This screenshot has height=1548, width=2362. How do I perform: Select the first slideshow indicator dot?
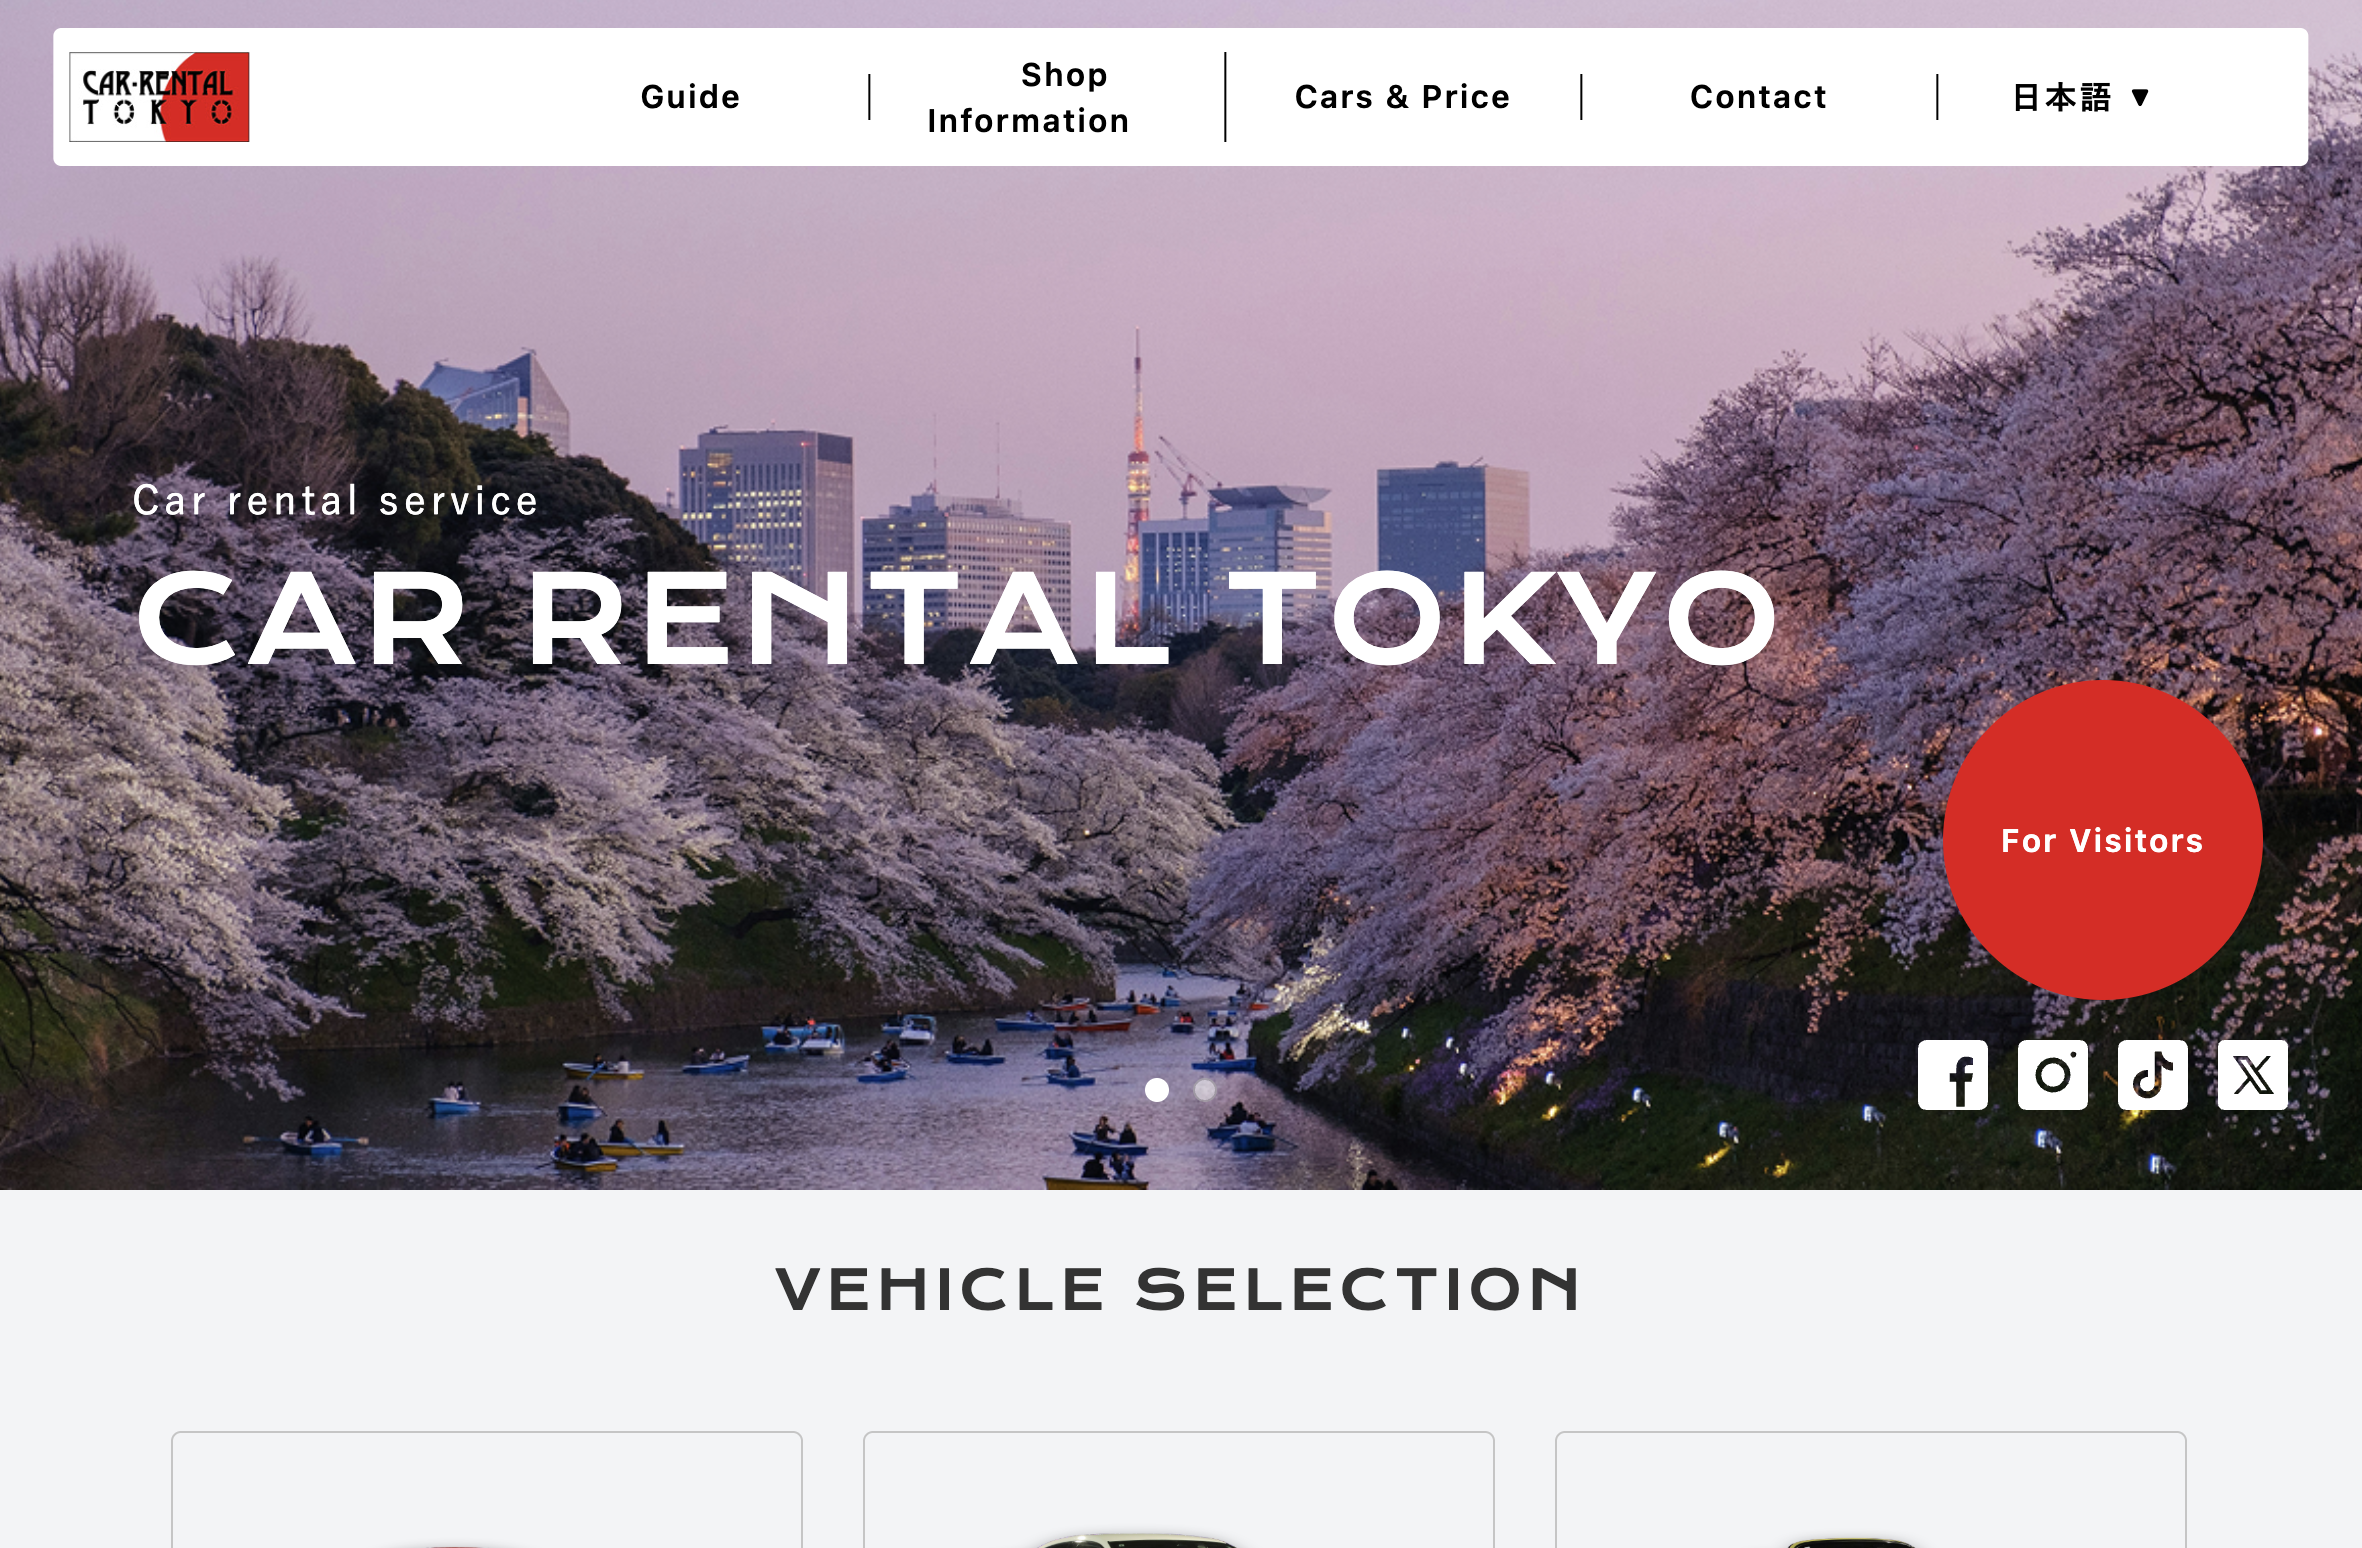[1157, 1090]
